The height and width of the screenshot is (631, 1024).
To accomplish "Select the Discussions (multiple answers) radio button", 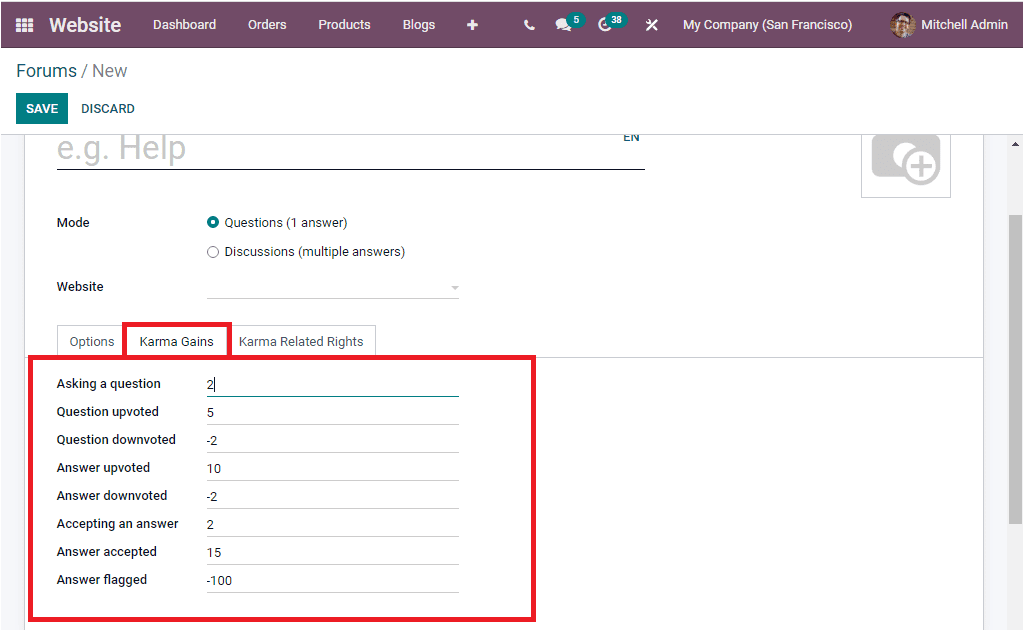I will (x=213, y=251).
